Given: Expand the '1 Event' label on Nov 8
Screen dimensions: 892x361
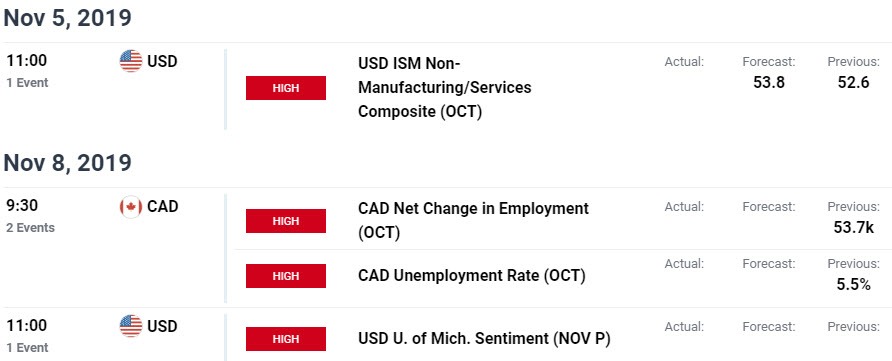Looking at the screenshot, I should point(27,348).
